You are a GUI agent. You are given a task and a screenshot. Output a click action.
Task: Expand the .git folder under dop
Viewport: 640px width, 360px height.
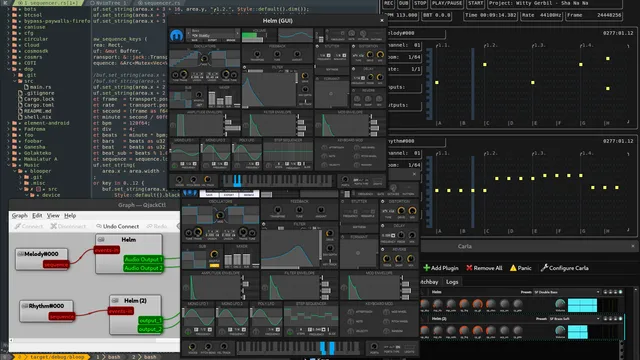tap(15, 75)
